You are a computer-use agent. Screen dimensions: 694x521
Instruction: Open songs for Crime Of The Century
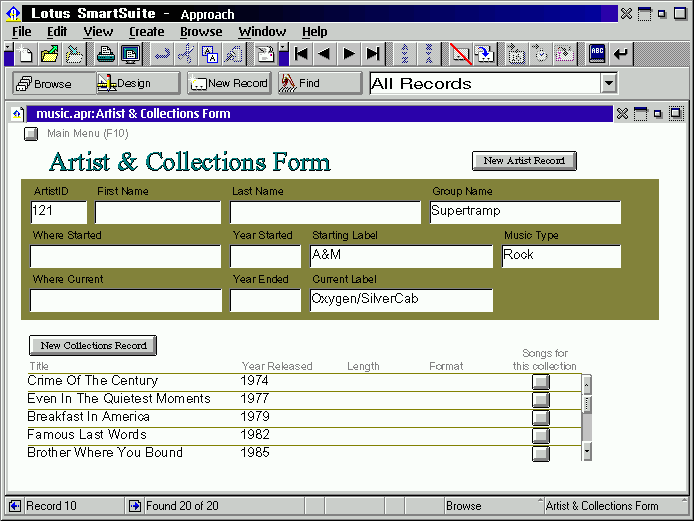pyautogui.click(x=541, y=382)
